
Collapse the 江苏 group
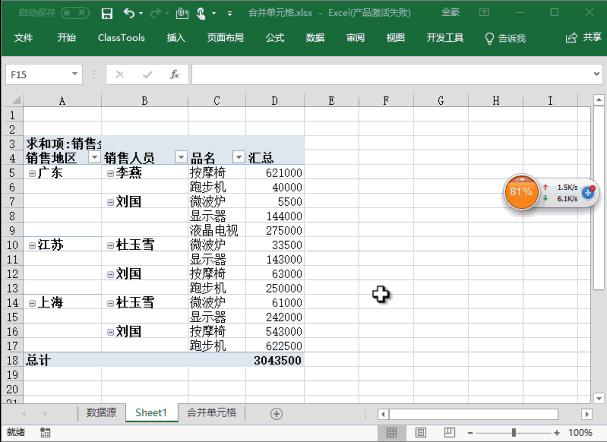coord(33,246)
